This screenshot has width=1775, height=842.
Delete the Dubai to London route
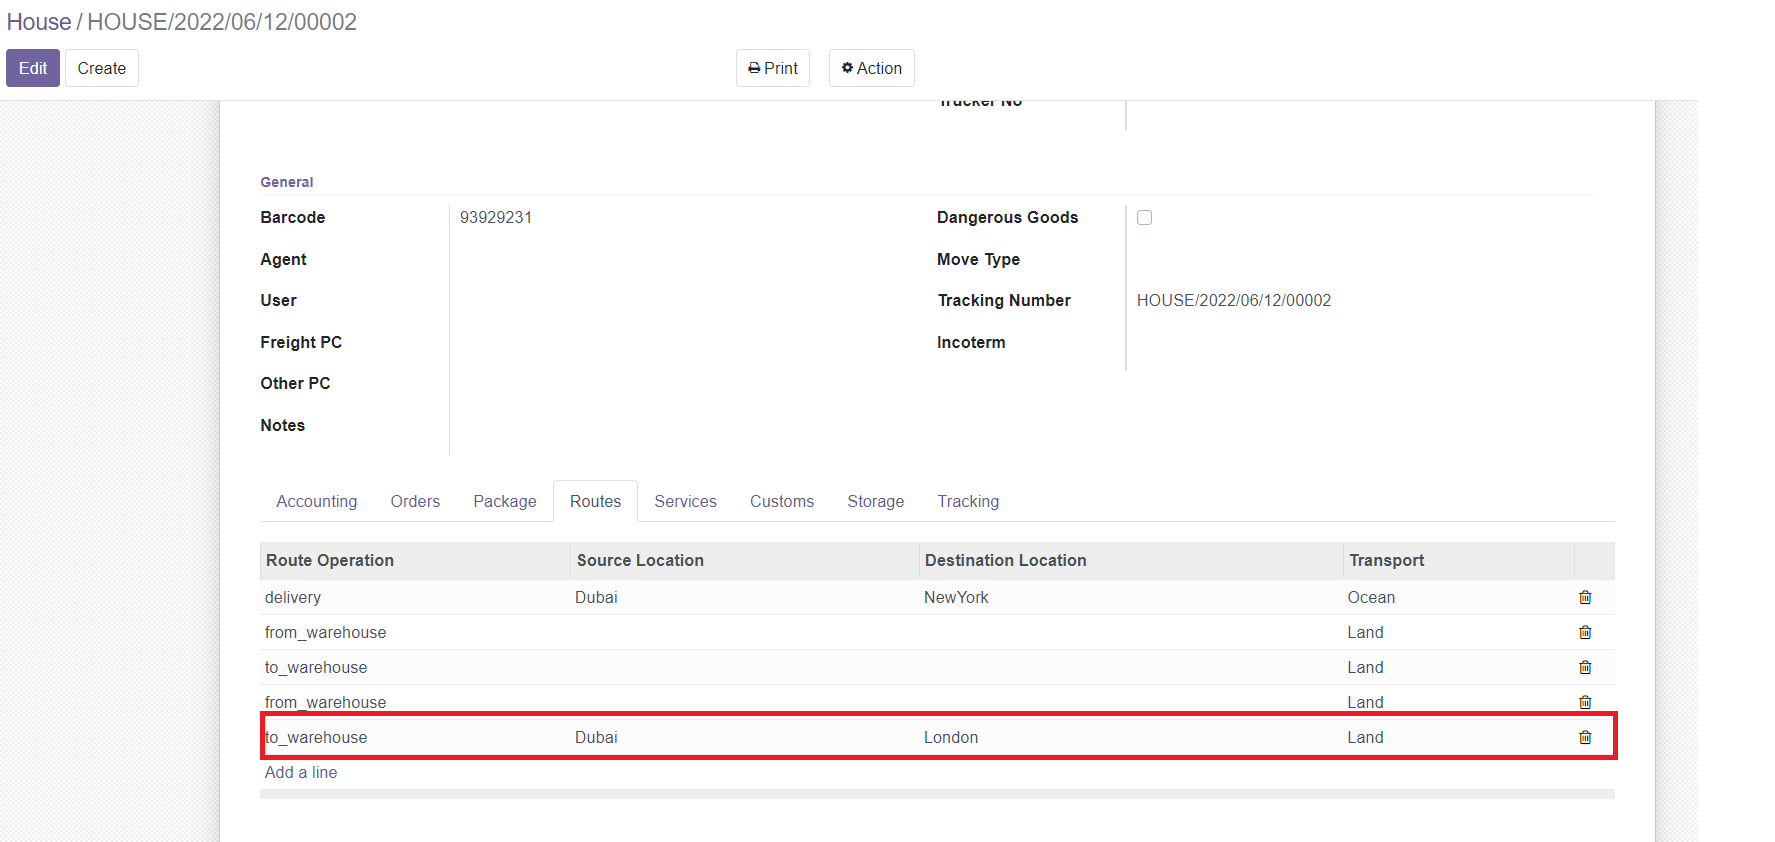[1585, 737]
